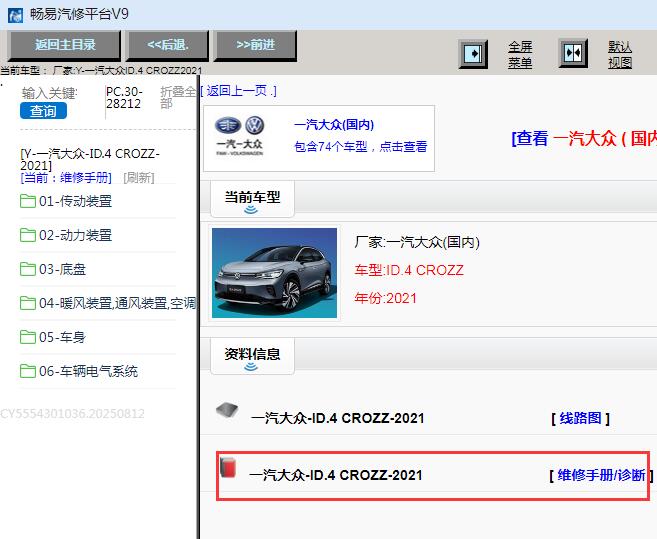Click the folder icon beside 04-暖风装置
The width and height of the screenshot is (657, 539).
[28, 303]
